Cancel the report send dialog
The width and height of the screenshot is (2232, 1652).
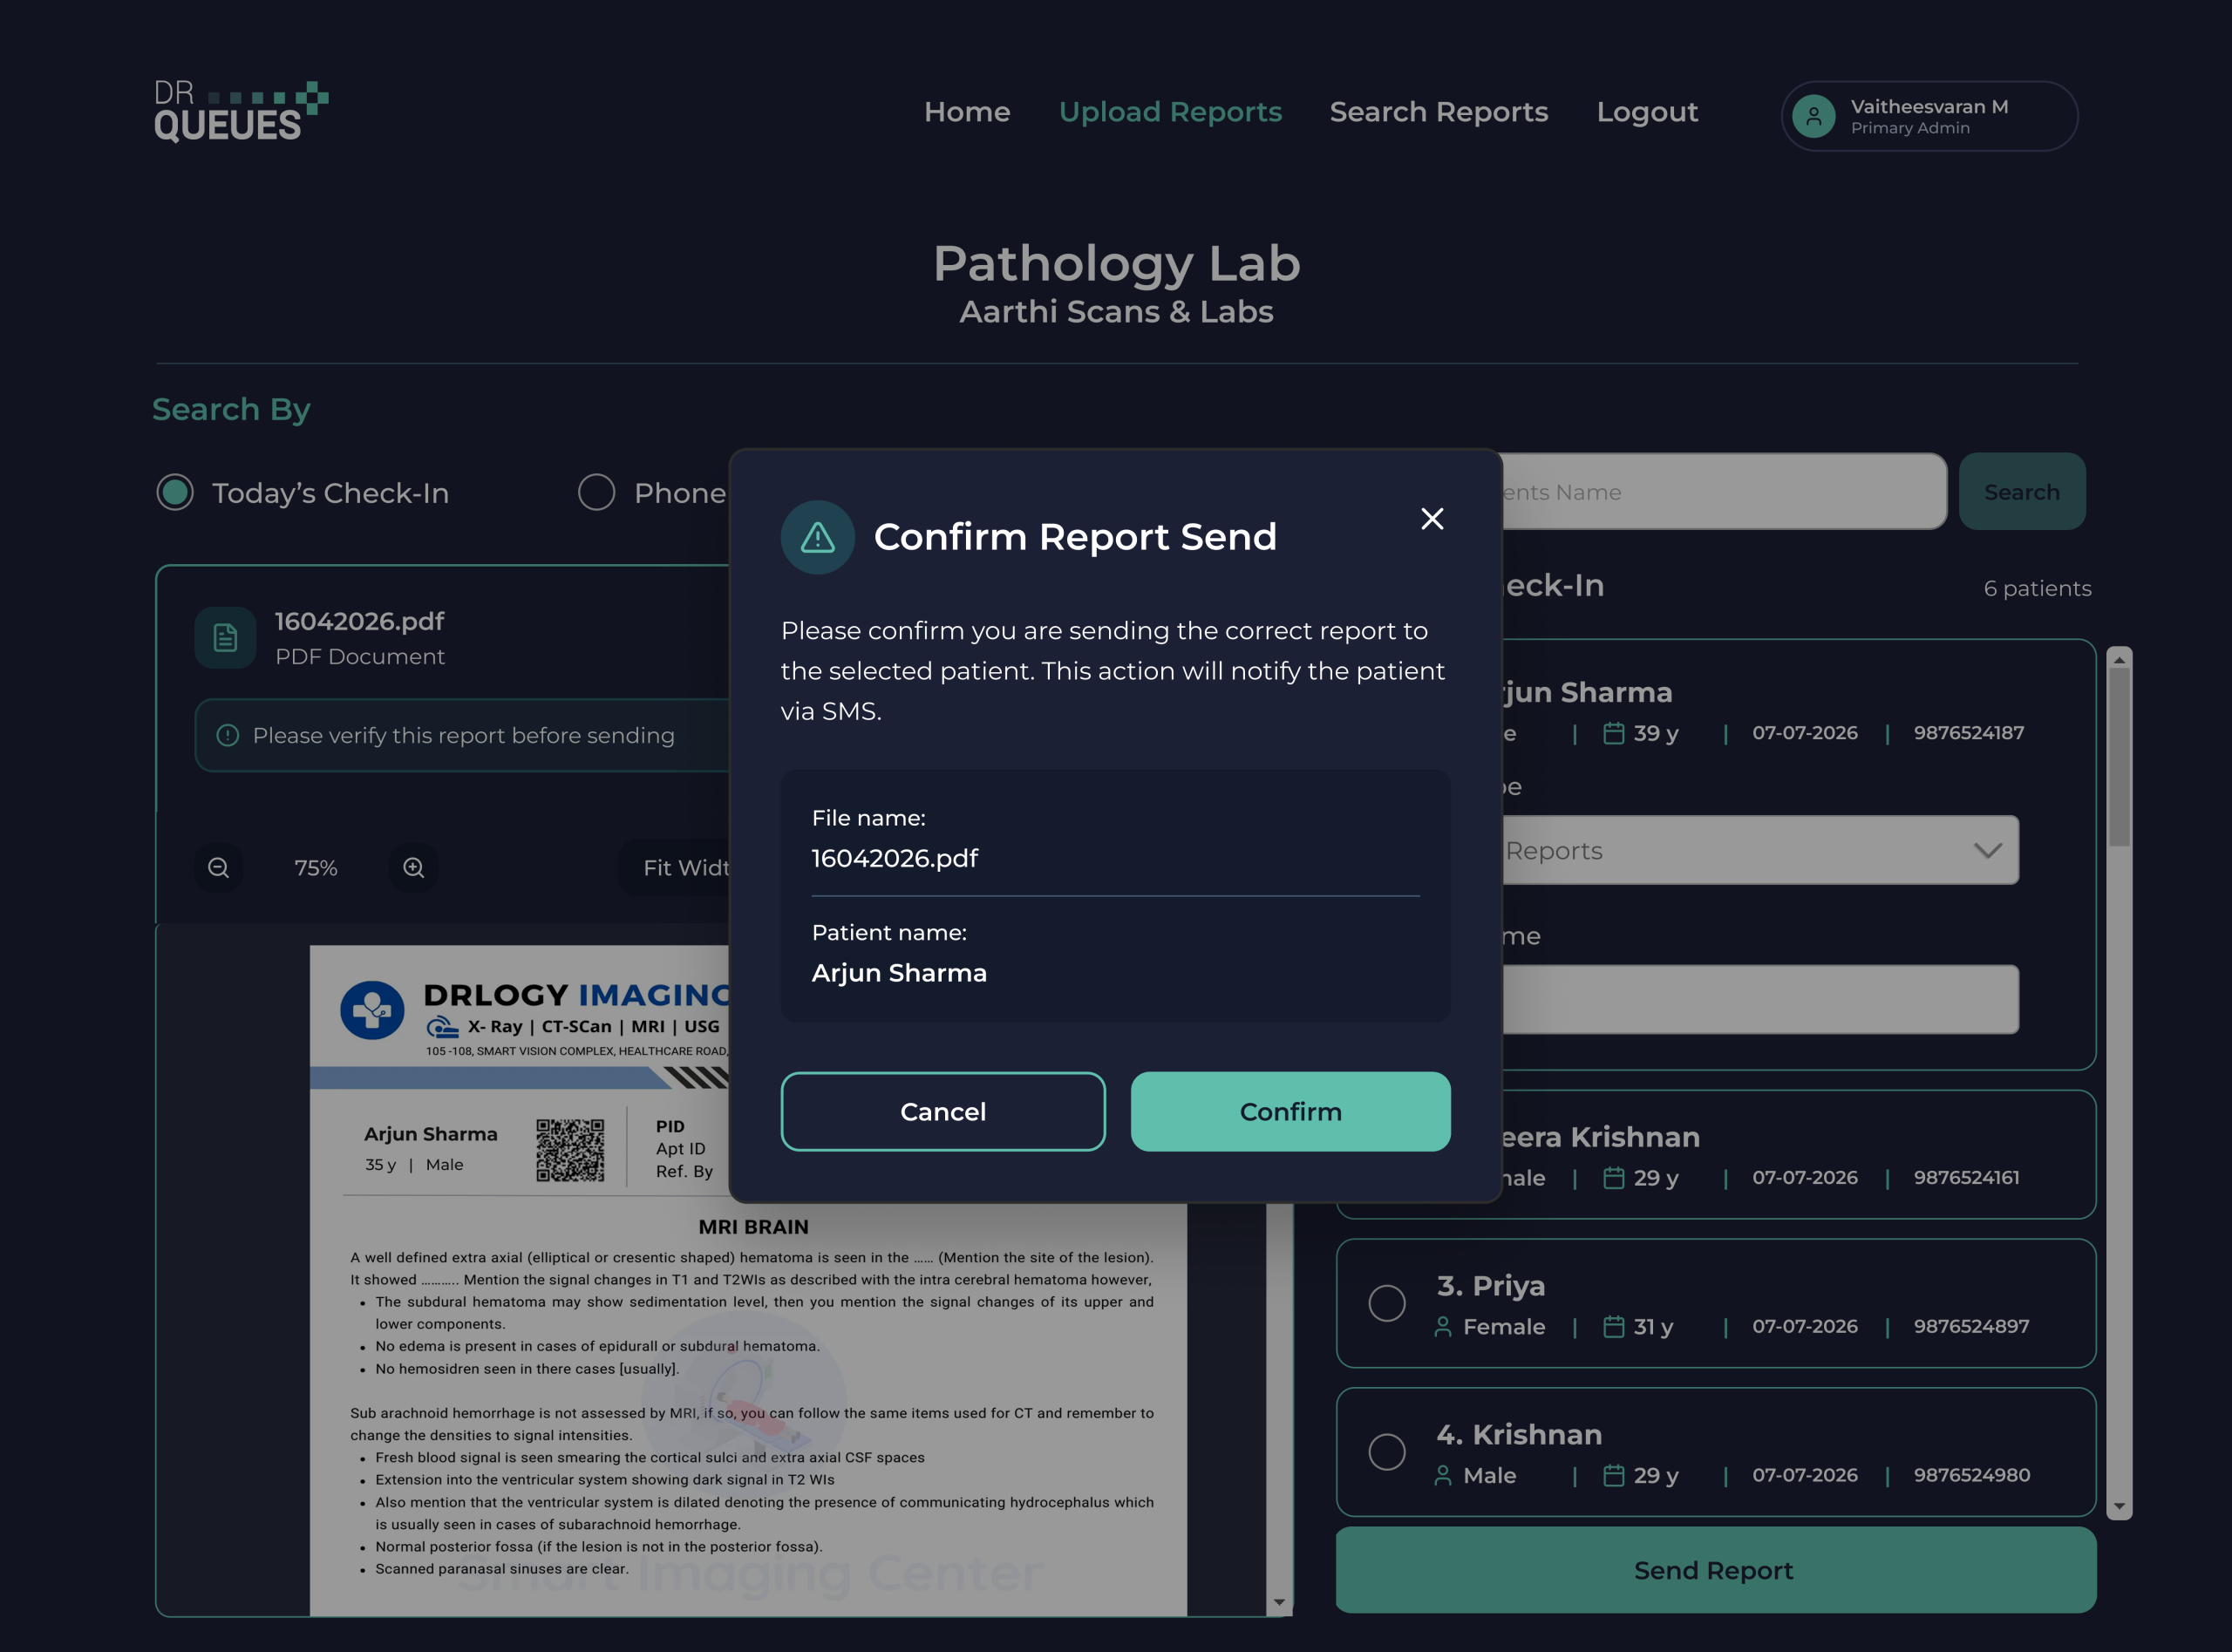point(943,1111)
